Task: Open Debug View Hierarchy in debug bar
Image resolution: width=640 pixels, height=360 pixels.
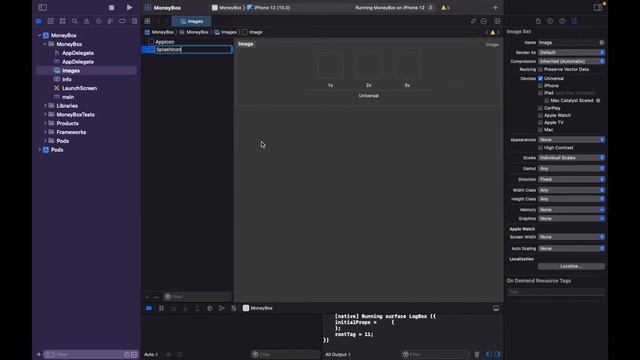Action: point(209,308)
